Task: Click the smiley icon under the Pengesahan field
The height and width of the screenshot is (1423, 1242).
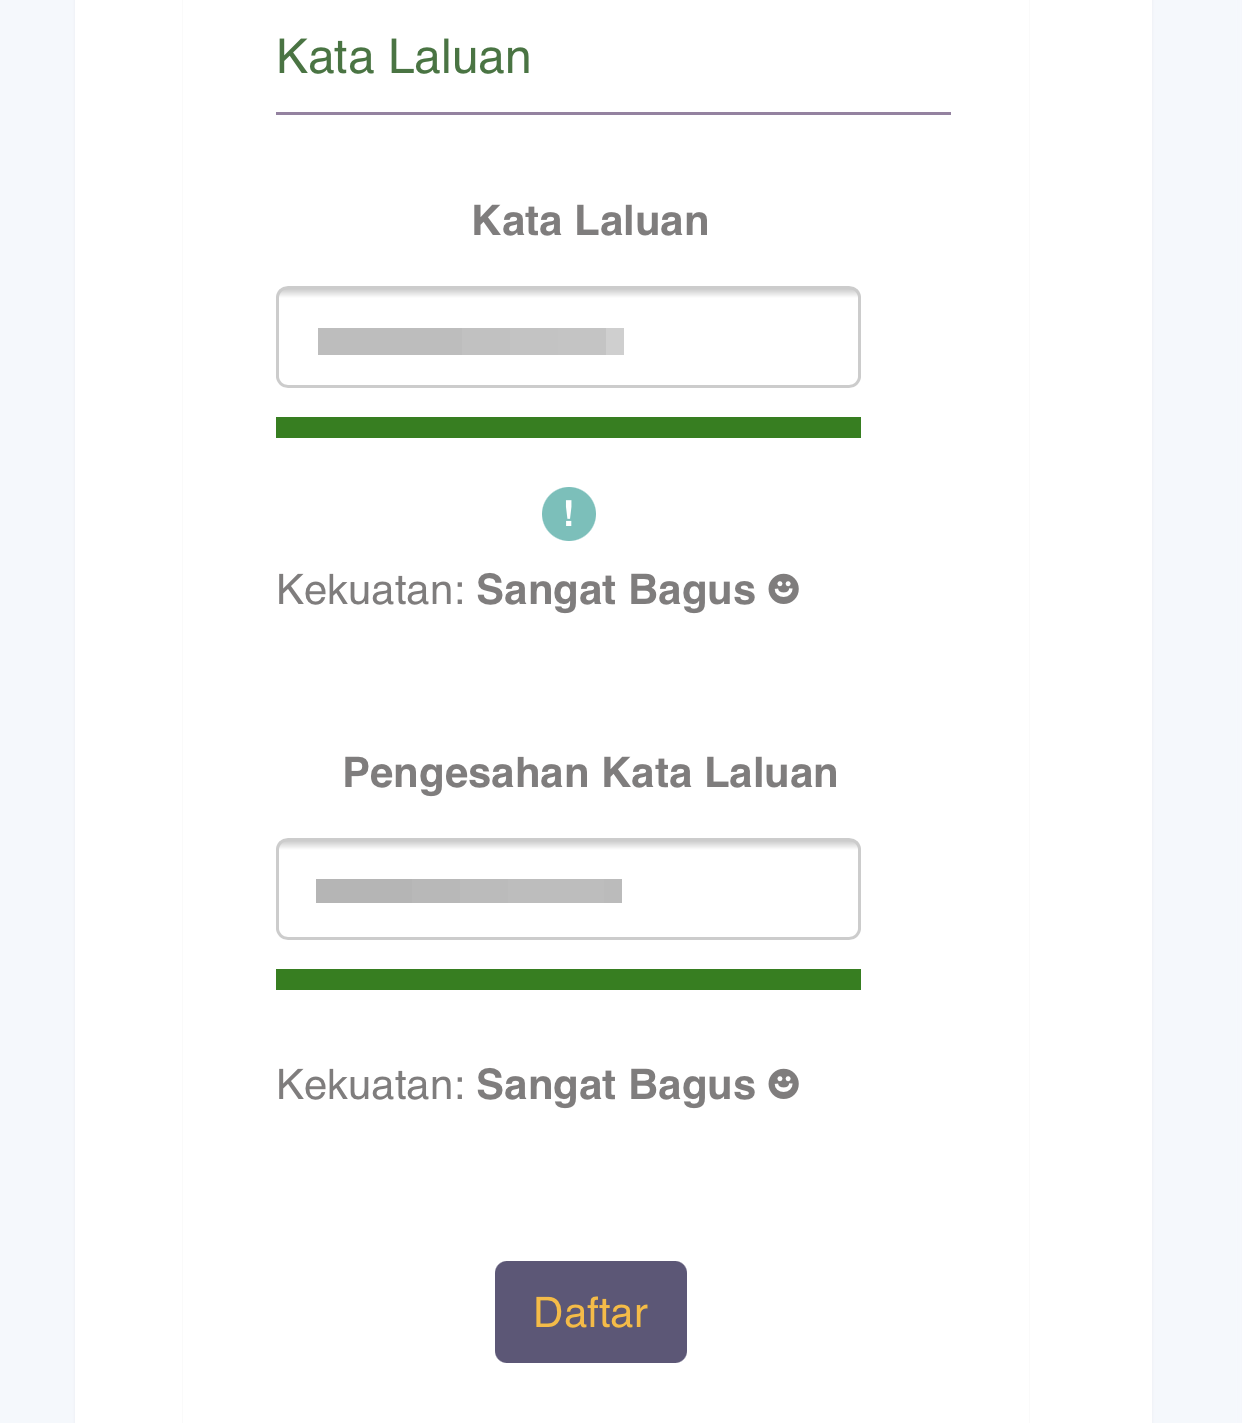Action: [784, 1084]
